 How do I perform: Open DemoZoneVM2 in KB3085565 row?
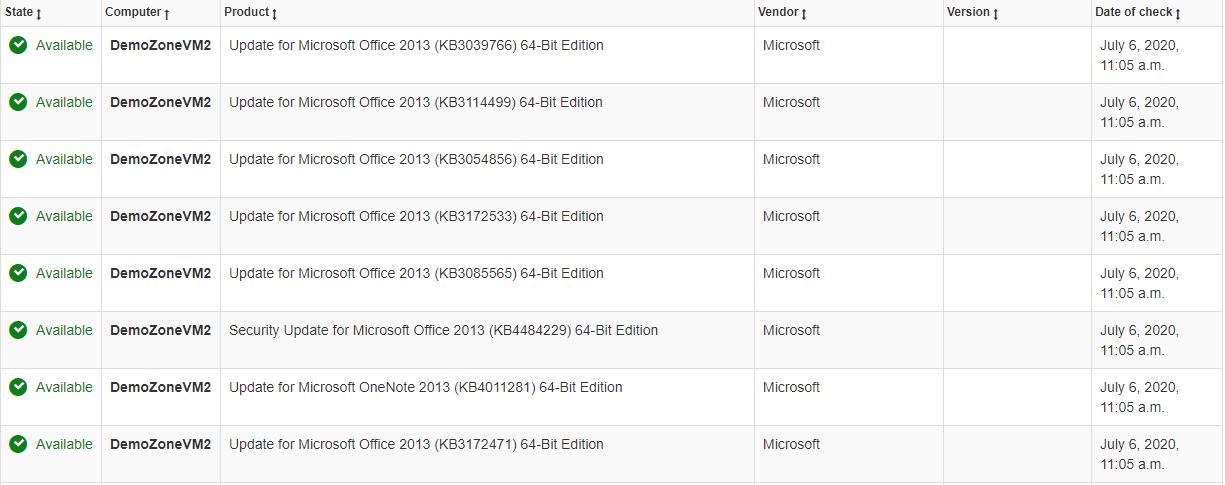pos(160,273)
